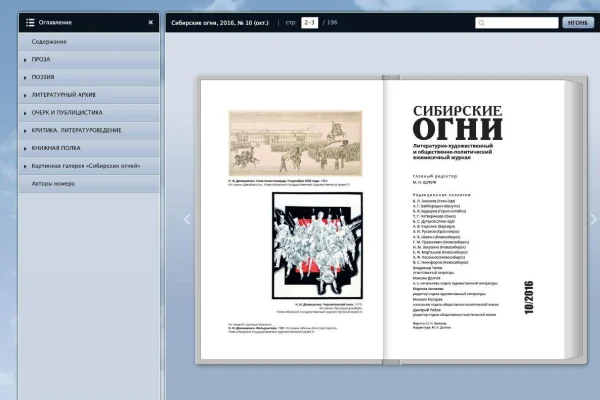Click the ИГОНЬ search button
This screenshot has height=400, width=600.
coord(578,23)
